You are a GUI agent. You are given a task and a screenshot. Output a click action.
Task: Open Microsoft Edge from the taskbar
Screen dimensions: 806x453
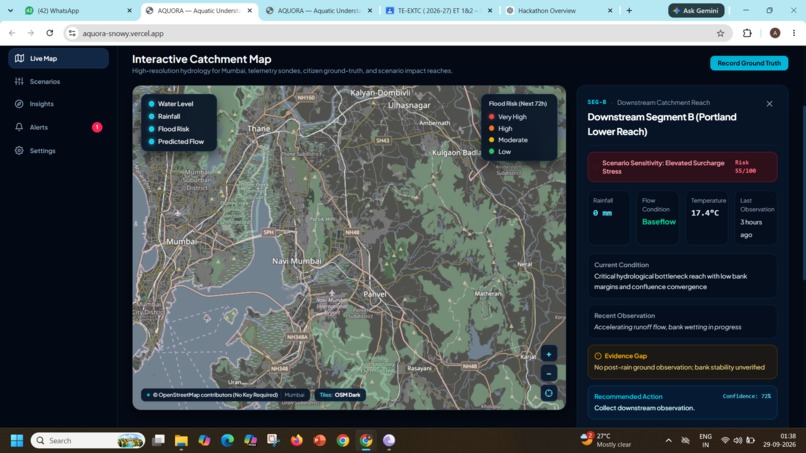[227, 441]
